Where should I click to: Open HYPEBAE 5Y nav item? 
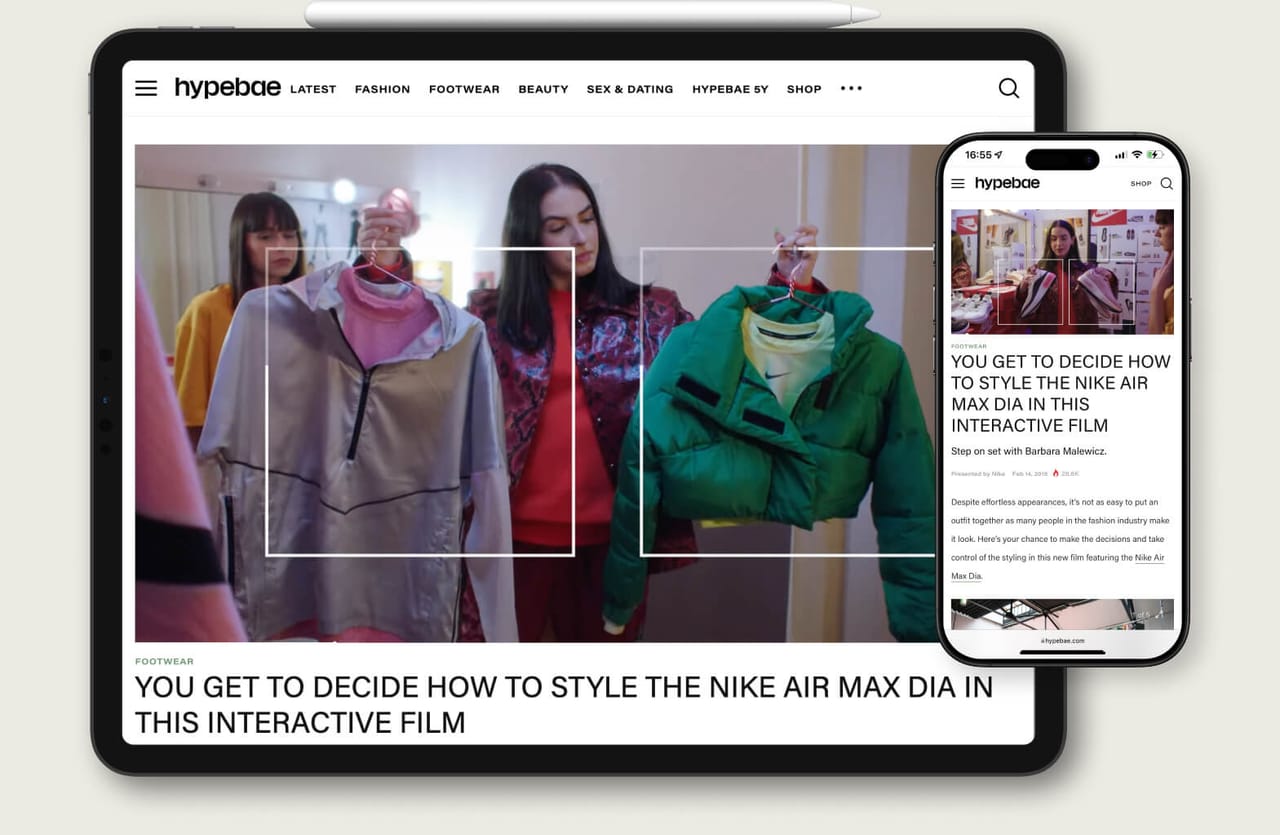click(730, 89)
